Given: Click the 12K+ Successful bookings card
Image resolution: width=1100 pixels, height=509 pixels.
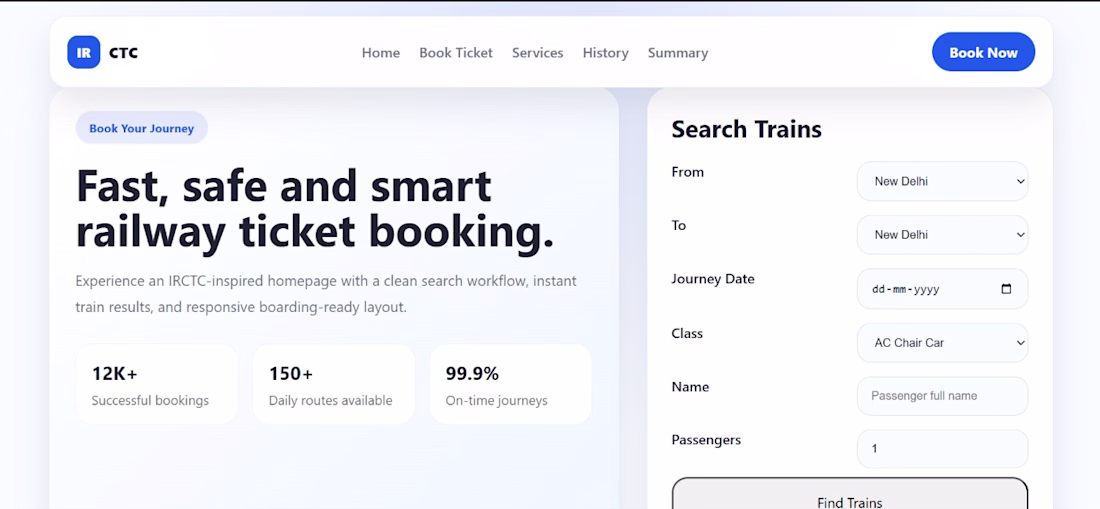Looking at the screenshot, I should pyautogui.click(x=156, y=384).
